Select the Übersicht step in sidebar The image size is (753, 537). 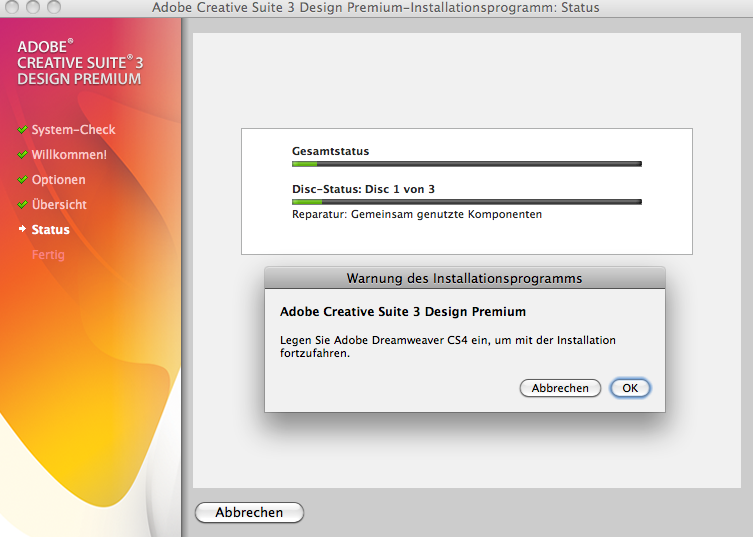coord(59,205)
